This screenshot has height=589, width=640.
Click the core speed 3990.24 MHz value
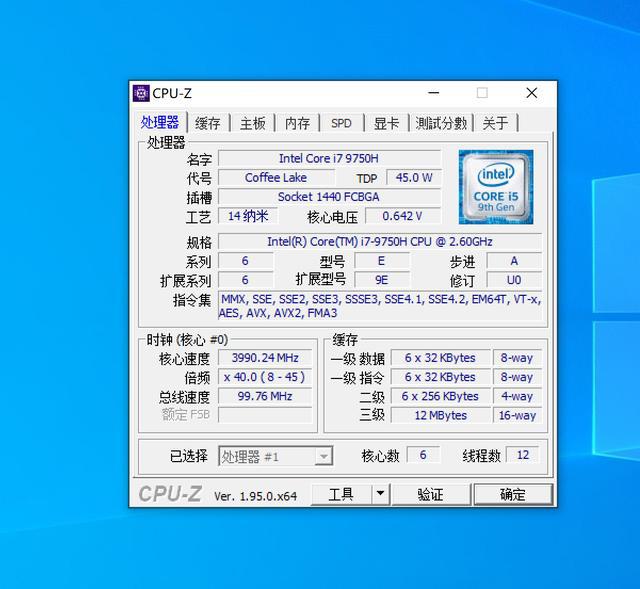point(265,358)
